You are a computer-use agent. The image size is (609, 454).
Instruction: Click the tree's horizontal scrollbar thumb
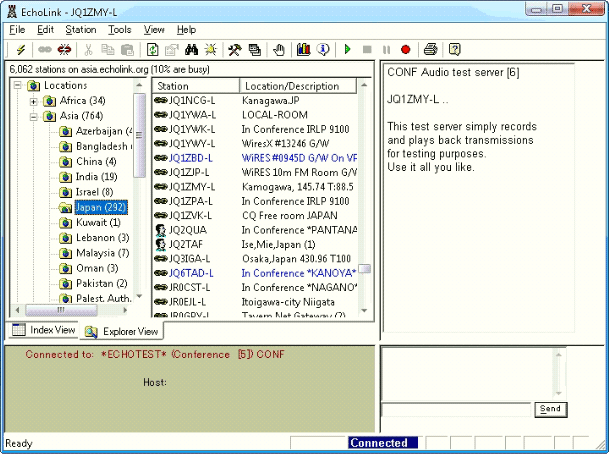[61, 310]
